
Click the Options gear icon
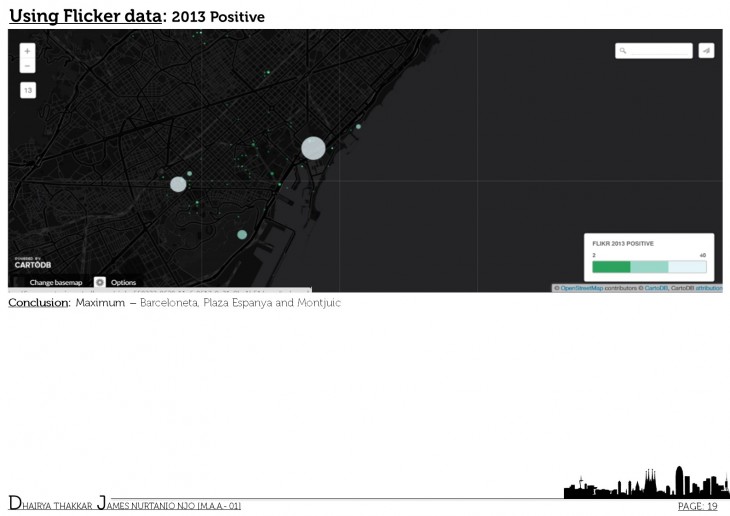click(x=100, y=283)
